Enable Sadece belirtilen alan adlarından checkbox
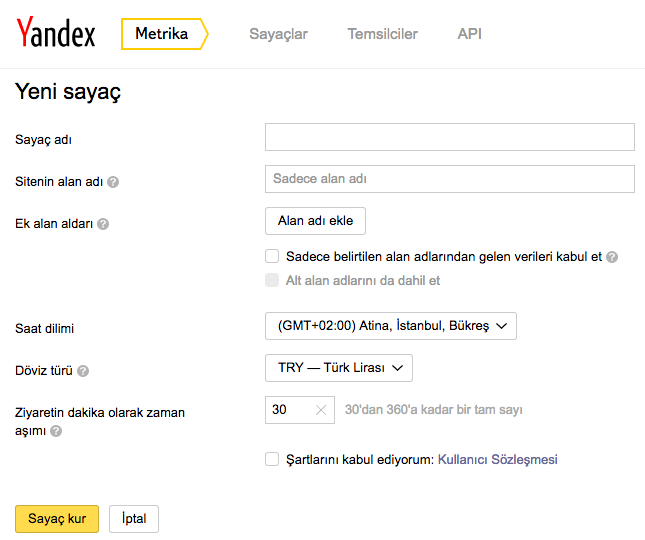 pos(272,256)
